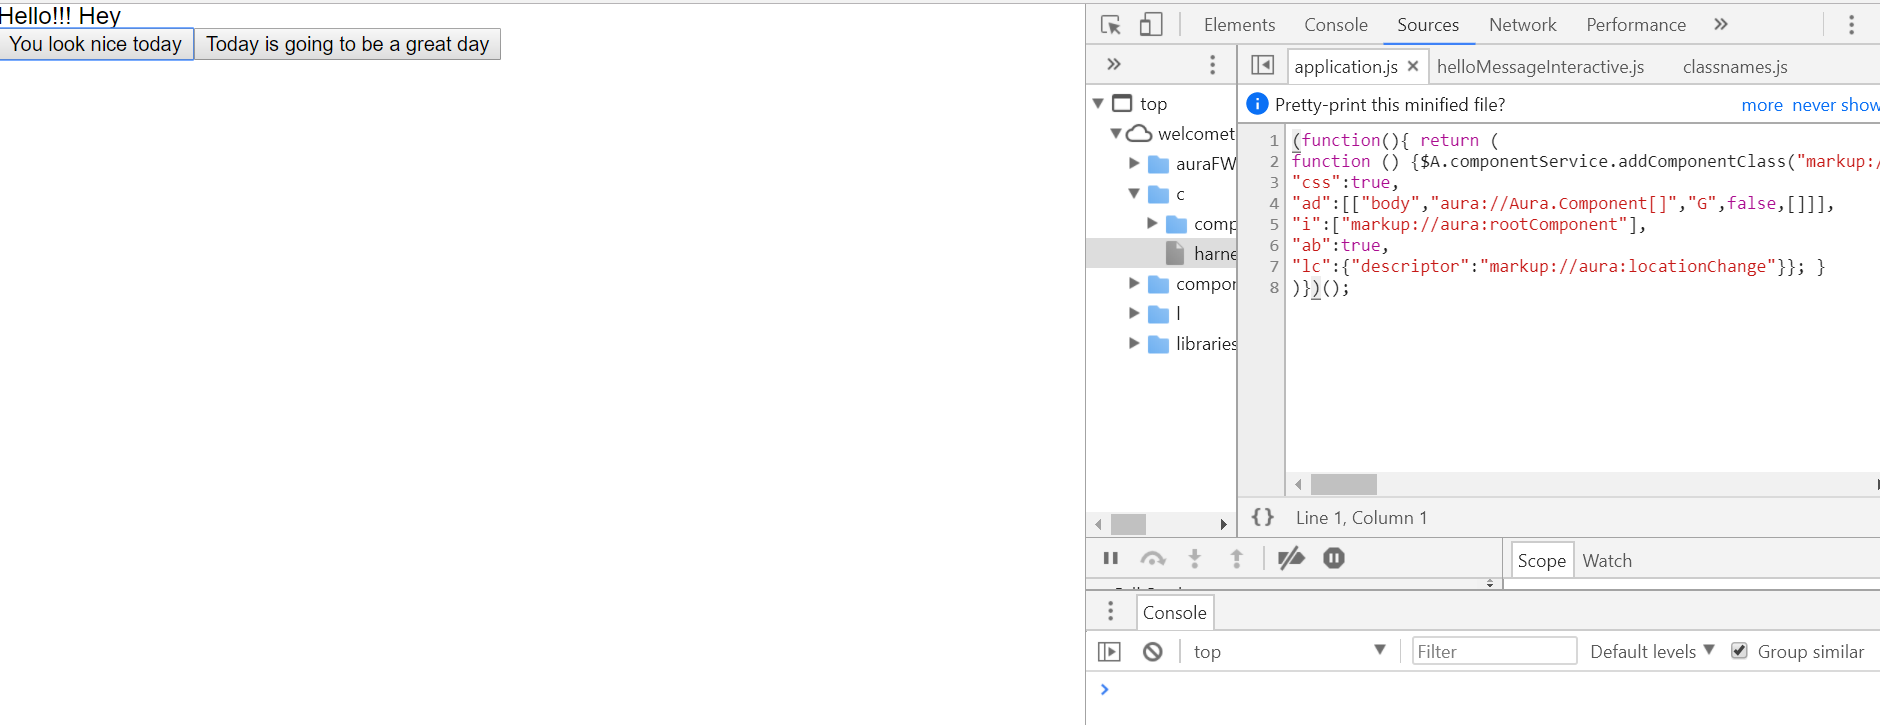Viewport: 1880px width, 725px height.
Task: Expand the auraFW folder
Action: click(x=1134, y=163)
